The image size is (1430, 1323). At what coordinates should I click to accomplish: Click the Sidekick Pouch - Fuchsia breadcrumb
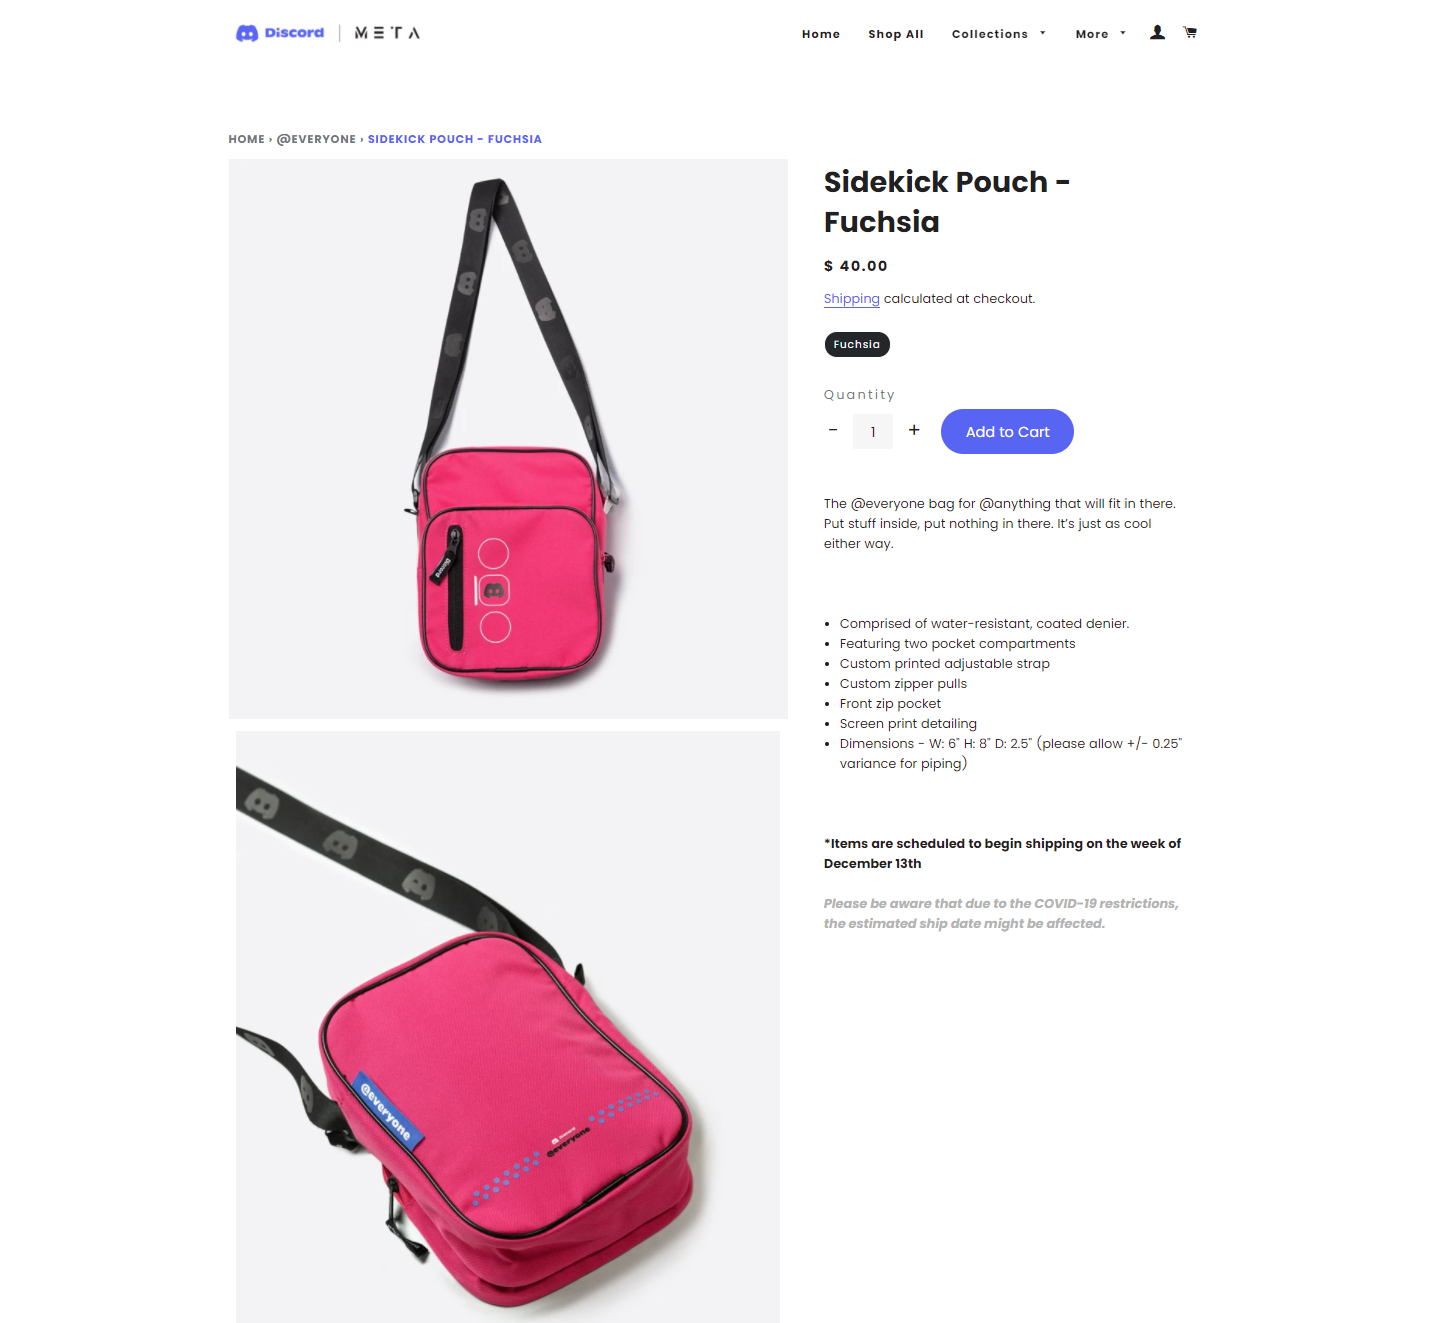[455, 139]
